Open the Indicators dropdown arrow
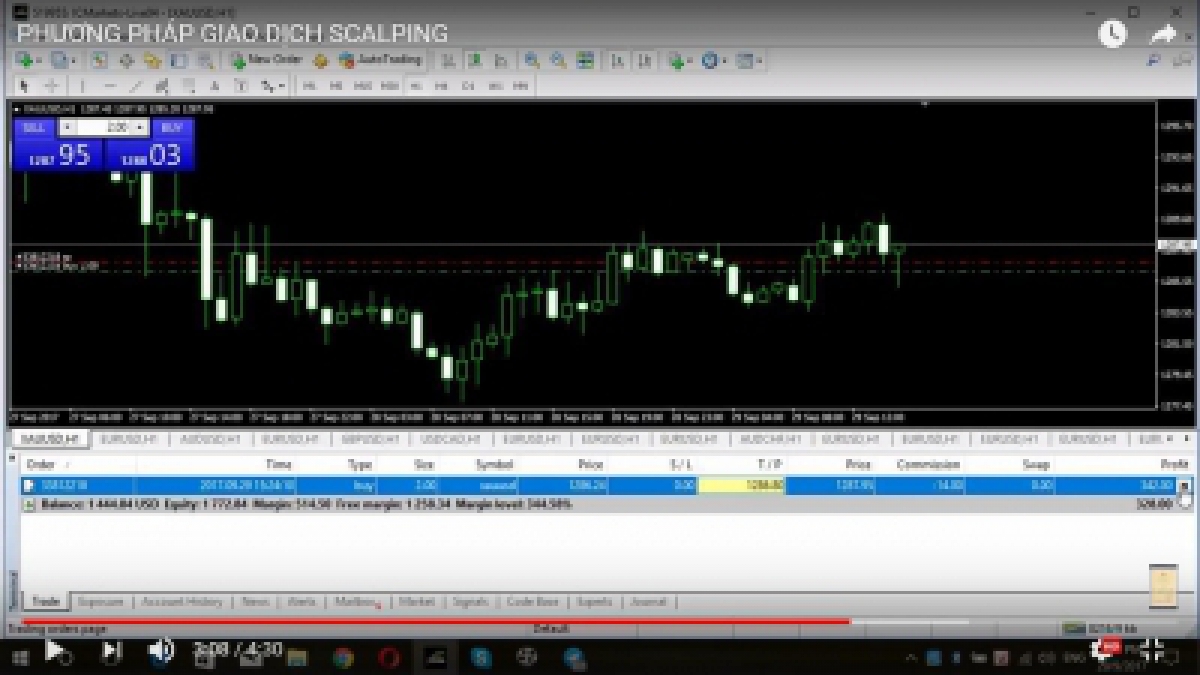The width and height of the screenshot is (1200, 675). [x=691, y=62]
